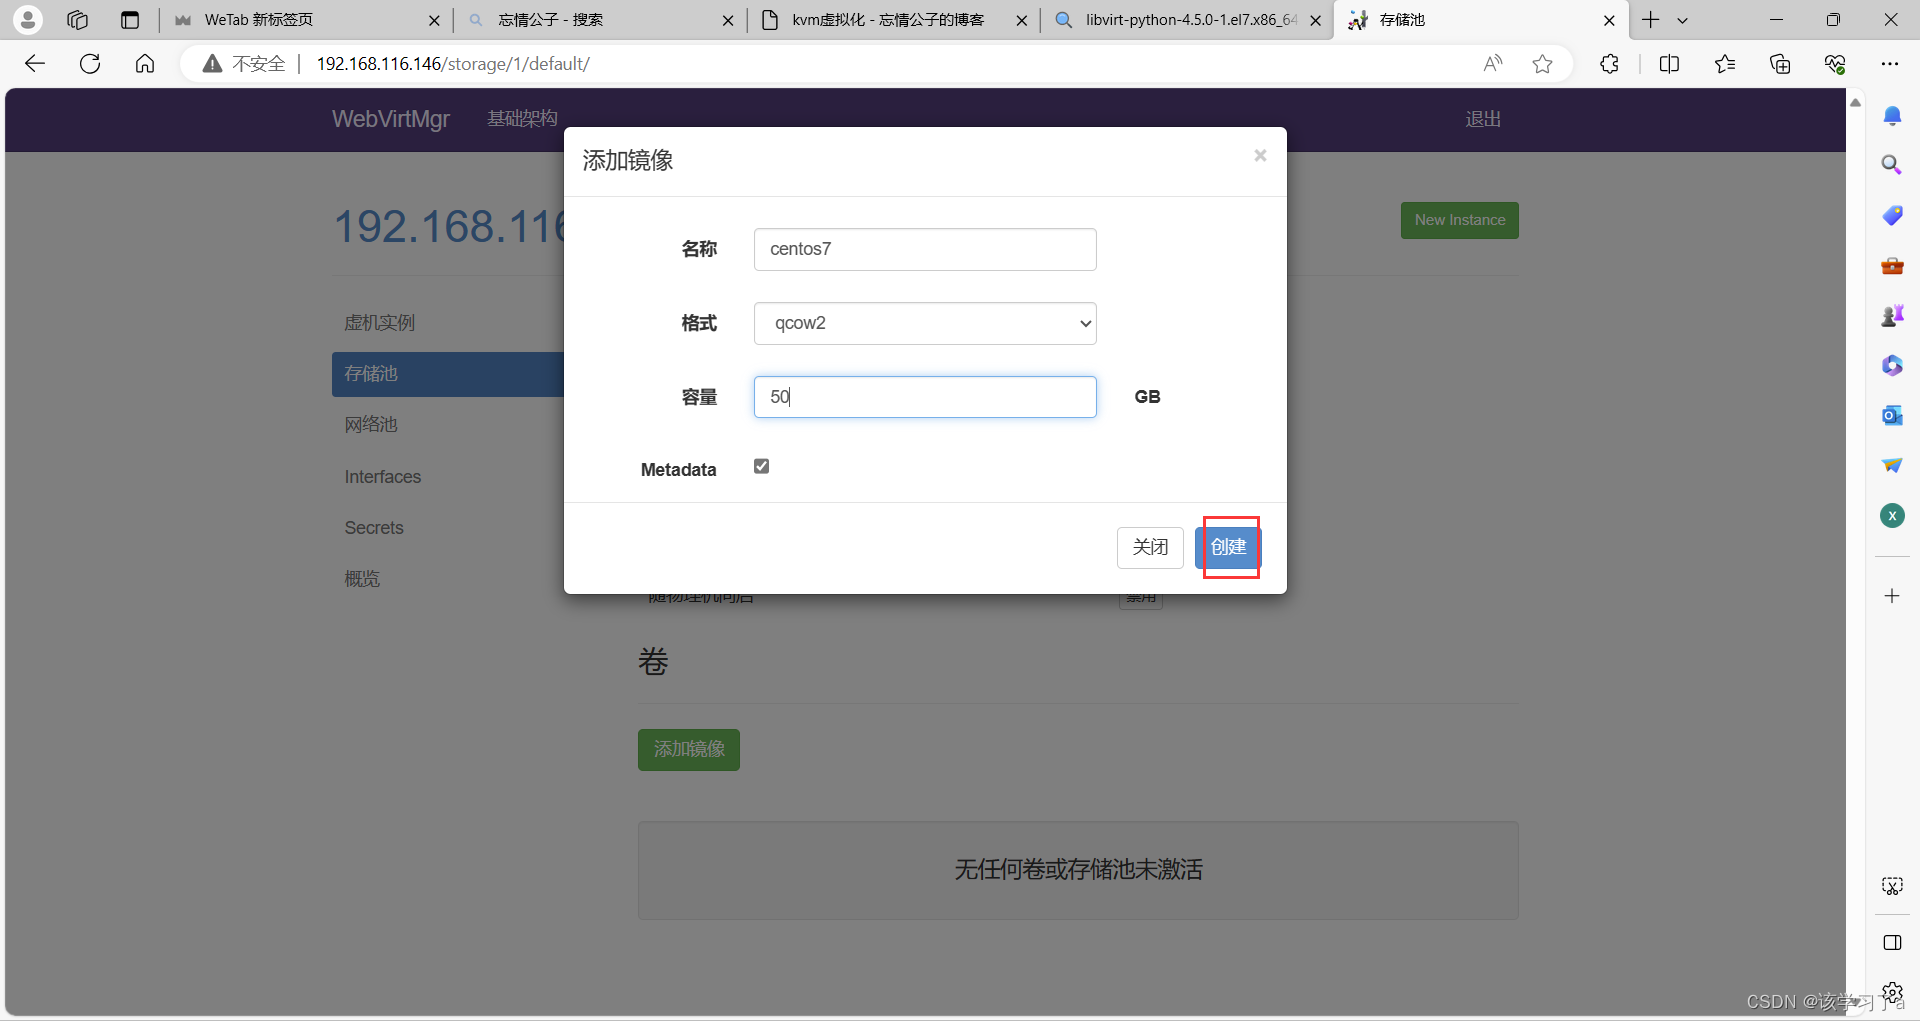Screen dimensions: 1920x1021
Task: Open the green X sidebar app
Action: tap(1892, 516)
